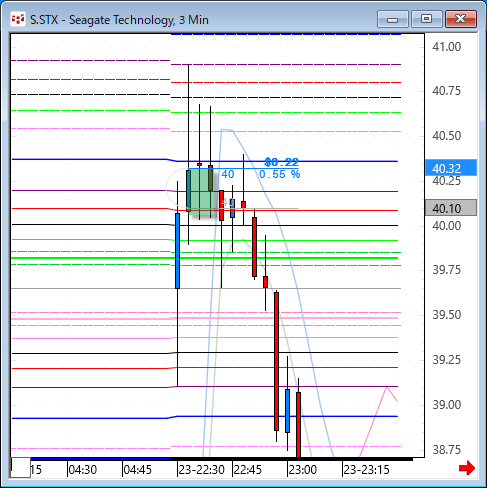Click the $0.22 measurement label

(x=282, y=162)
